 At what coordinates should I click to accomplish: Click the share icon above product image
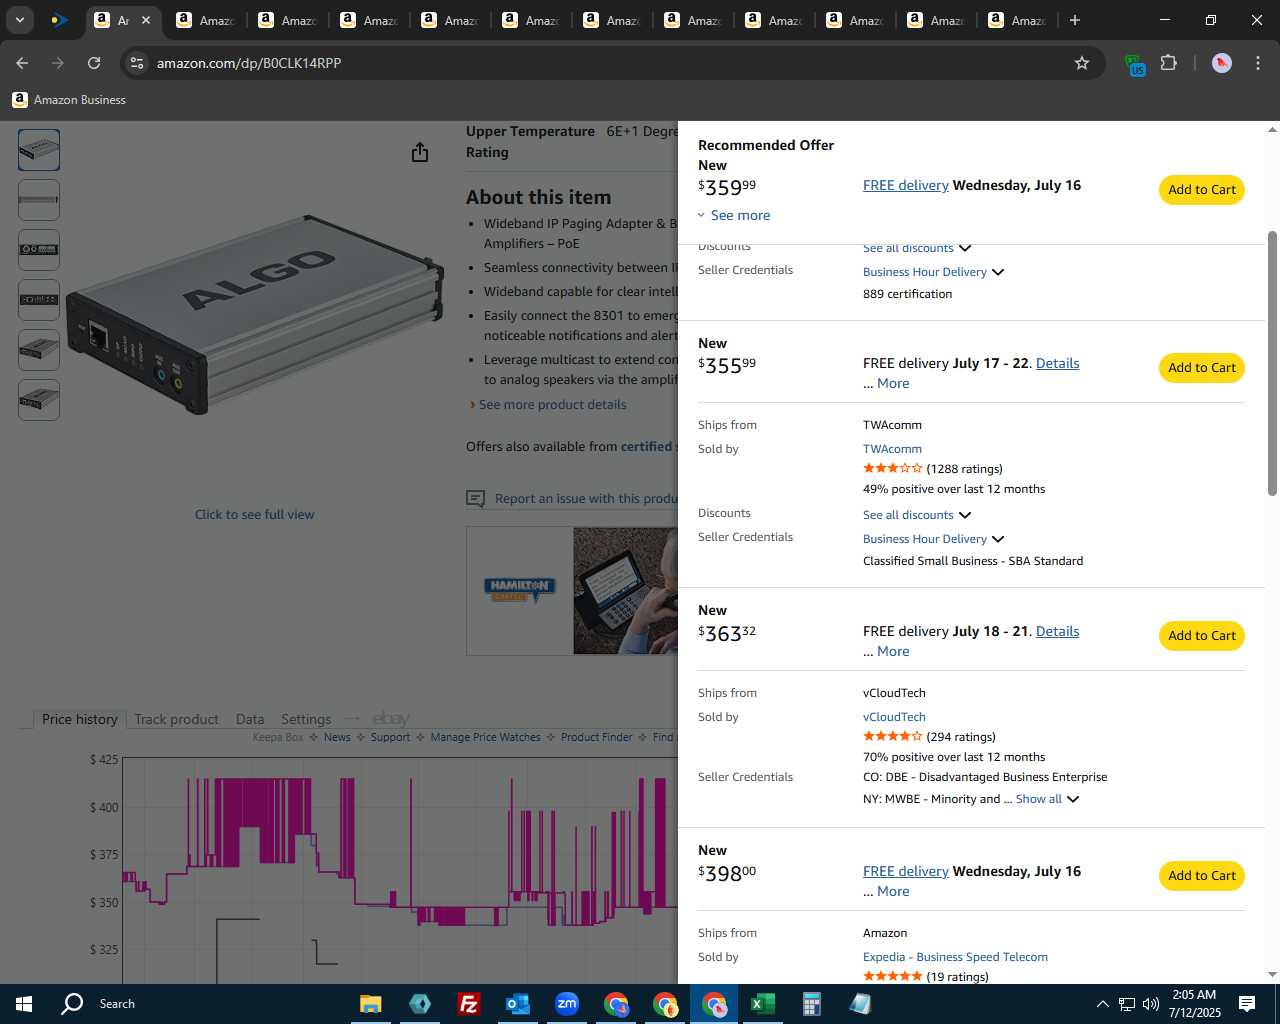(420, 152)
